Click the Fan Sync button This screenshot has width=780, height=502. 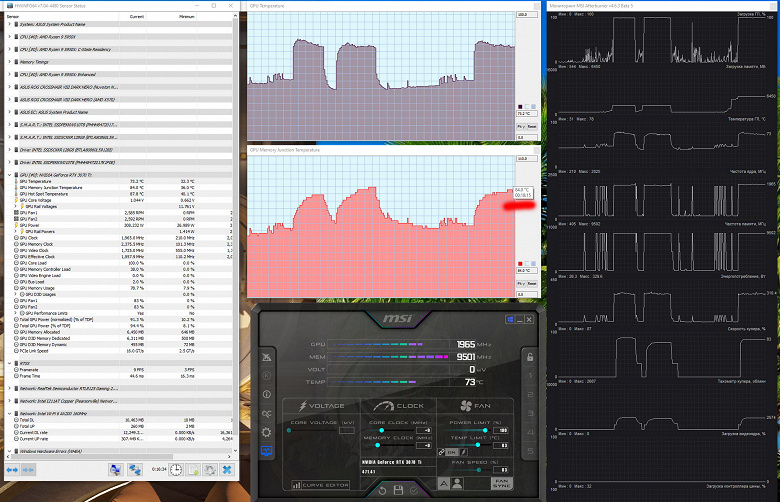tap(501, 483)
